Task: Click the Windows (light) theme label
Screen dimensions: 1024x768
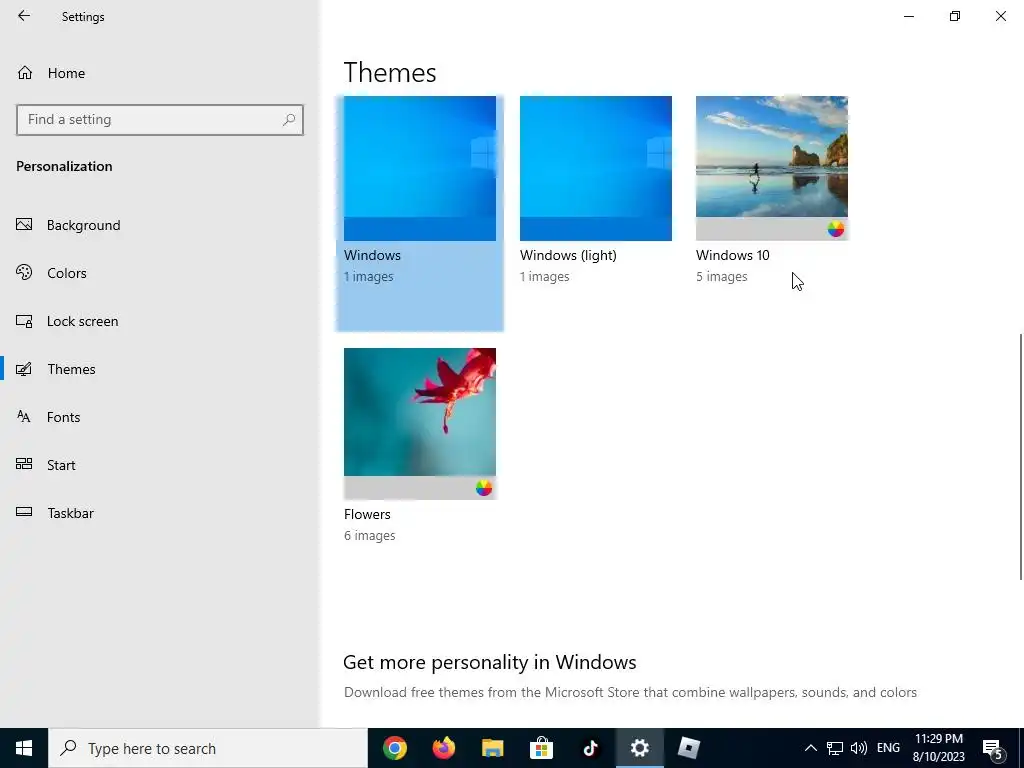Action: click(568, 255)
